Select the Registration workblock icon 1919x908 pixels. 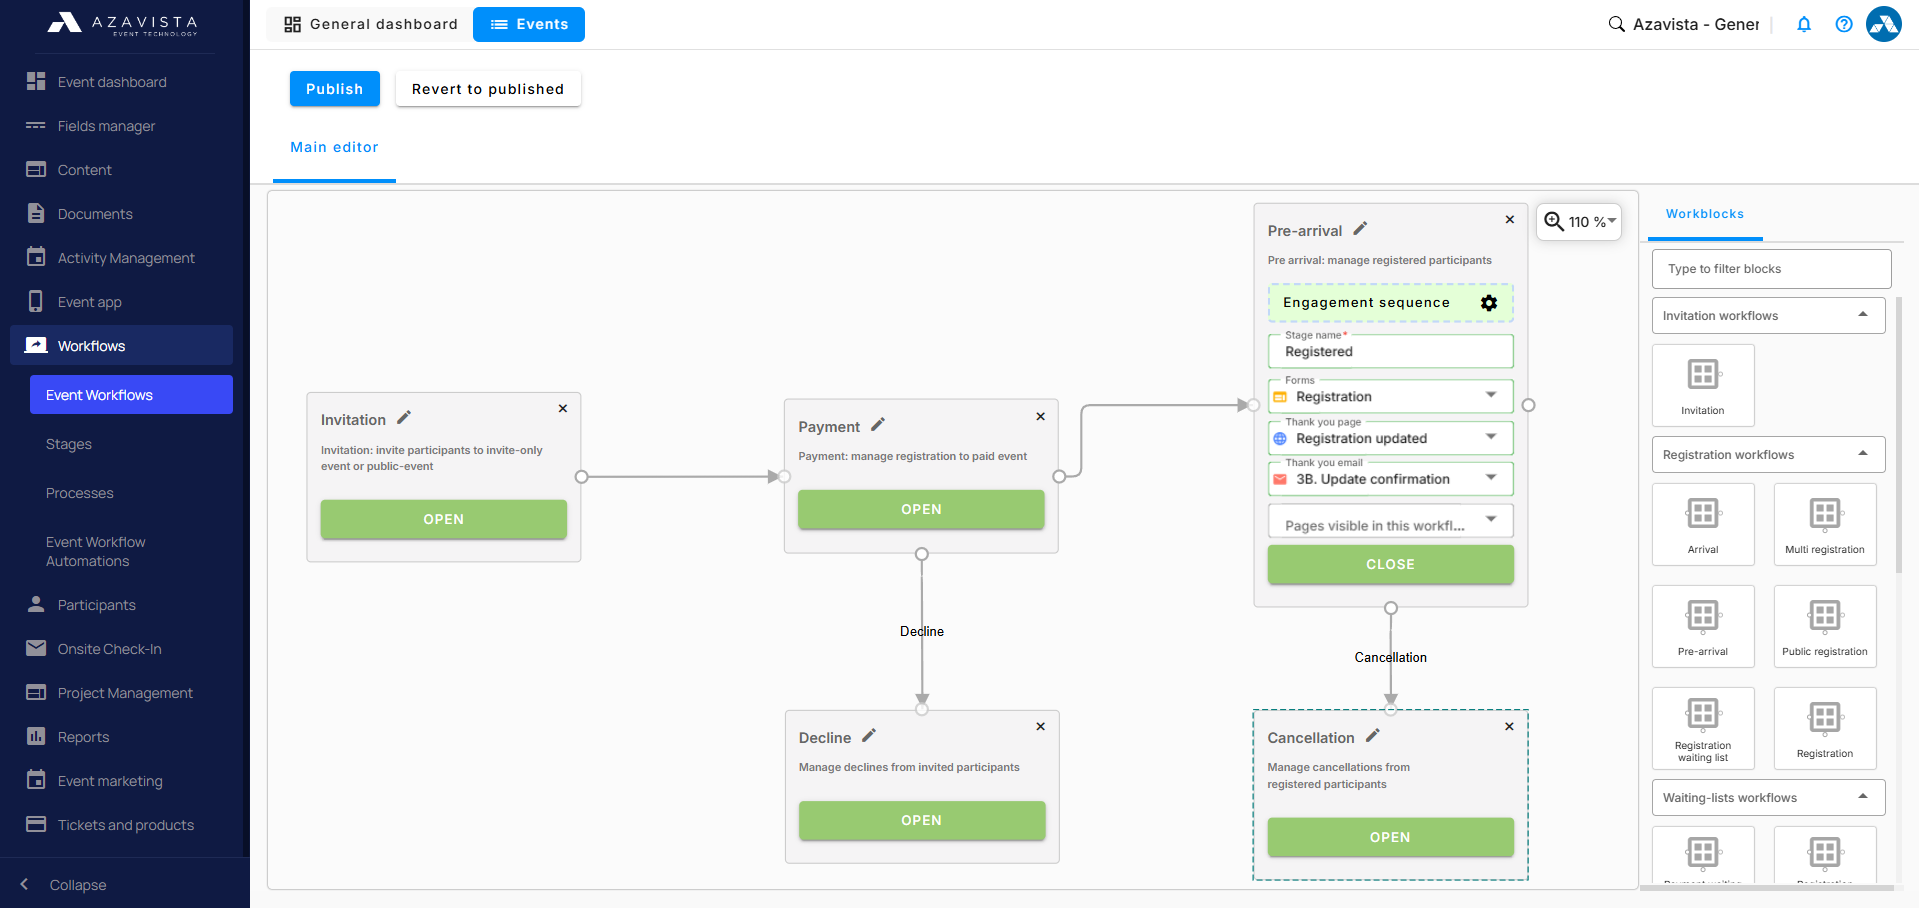(1825, 728)
